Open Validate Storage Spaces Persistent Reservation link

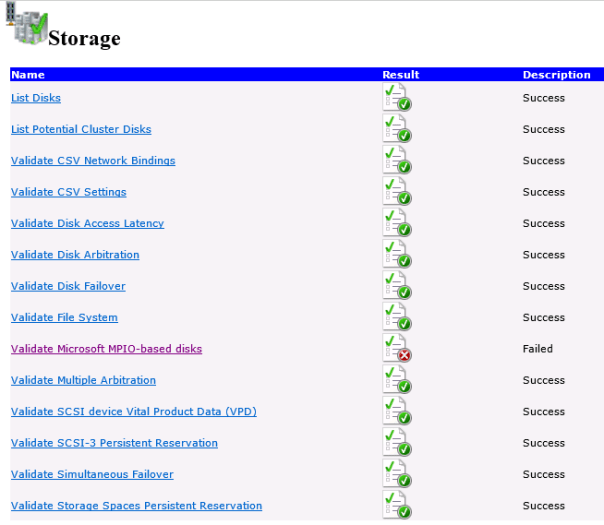pyautogui.click(x=136, y=506)
